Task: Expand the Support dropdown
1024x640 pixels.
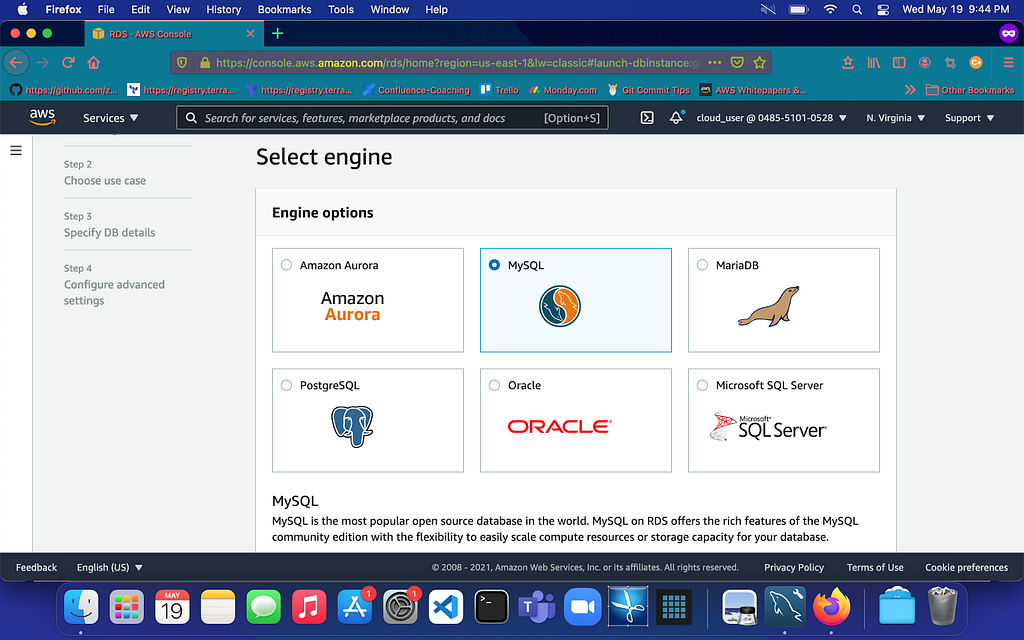Action: pyautogui.click(x=969, y=118)
